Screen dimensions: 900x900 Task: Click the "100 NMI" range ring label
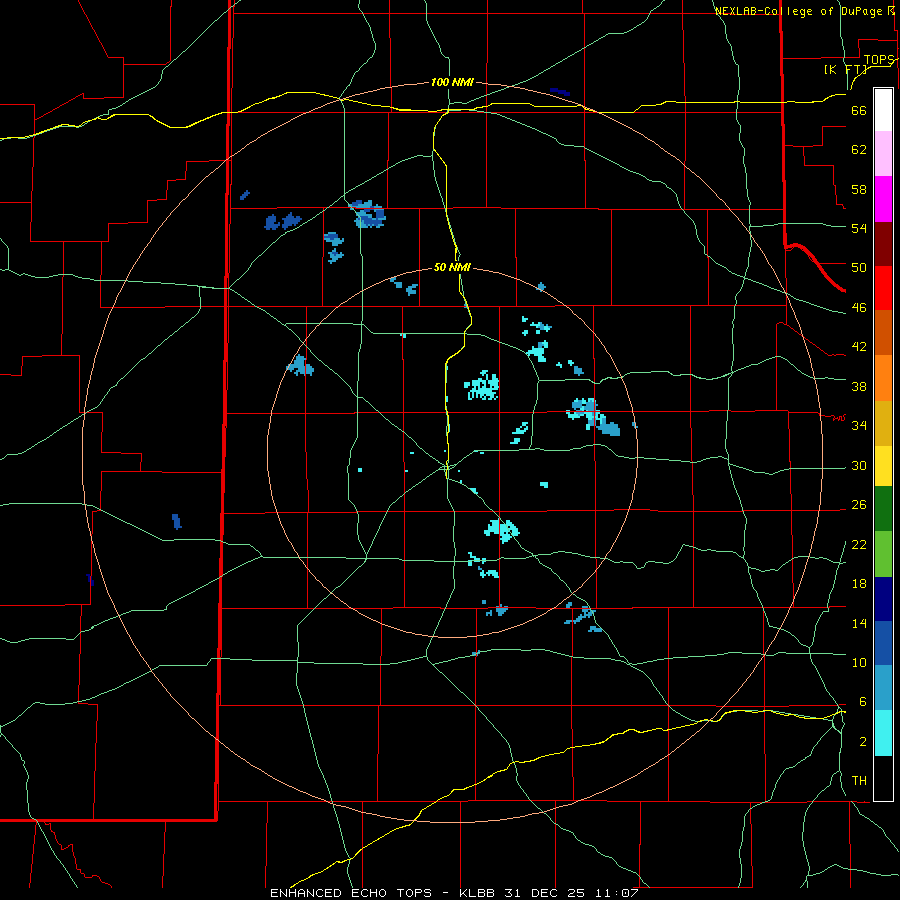(452, 82)
